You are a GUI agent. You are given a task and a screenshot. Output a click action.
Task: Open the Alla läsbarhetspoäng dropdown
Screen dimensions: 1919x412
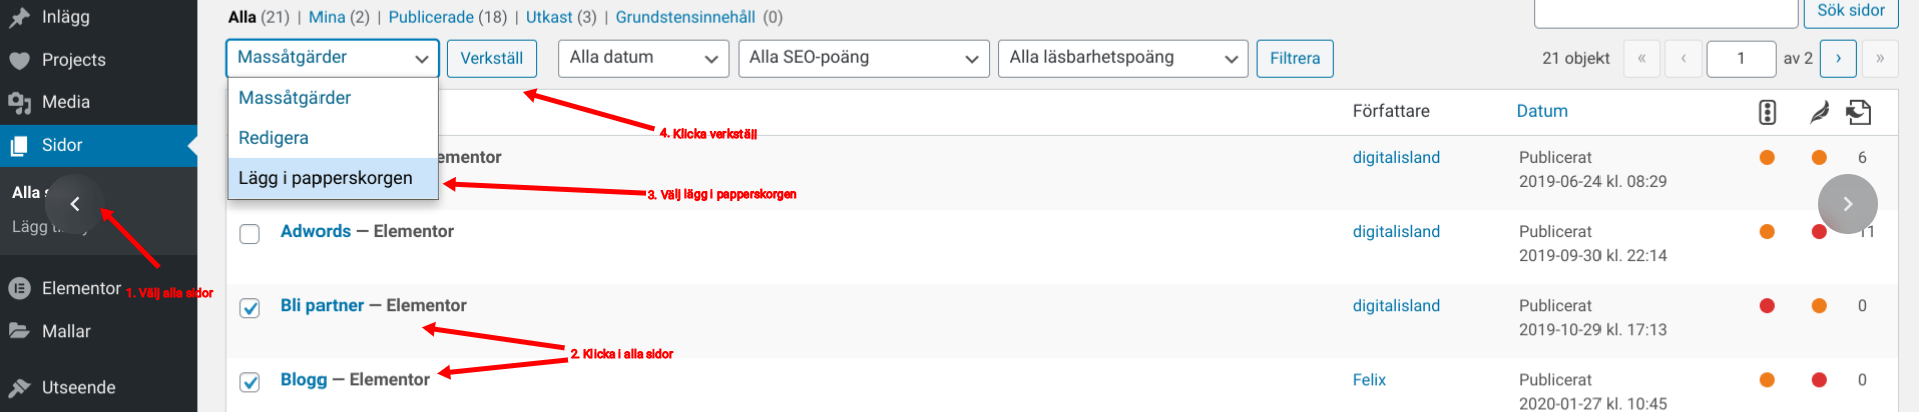[x=1122, y=58]
